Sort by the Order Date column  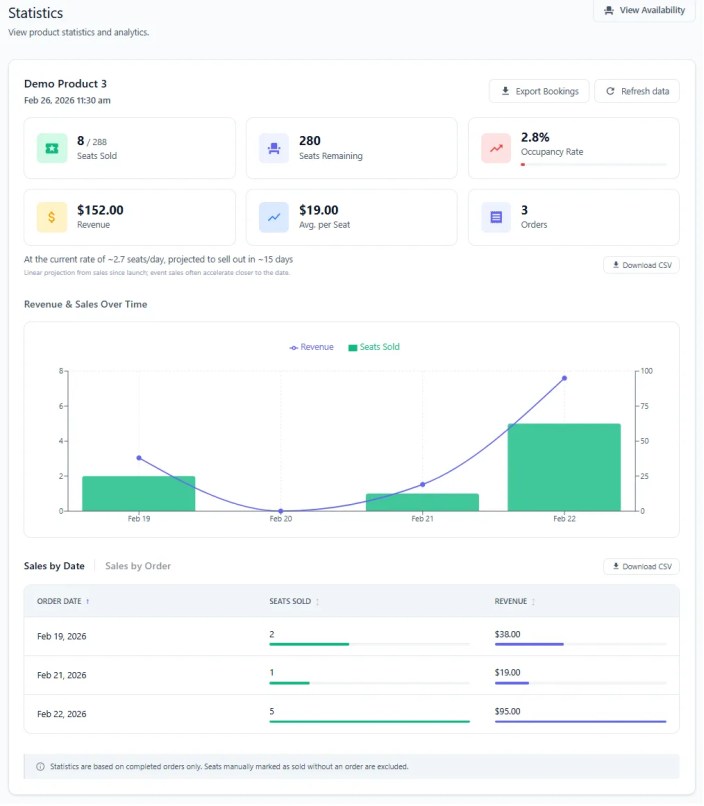click(63, 601)
